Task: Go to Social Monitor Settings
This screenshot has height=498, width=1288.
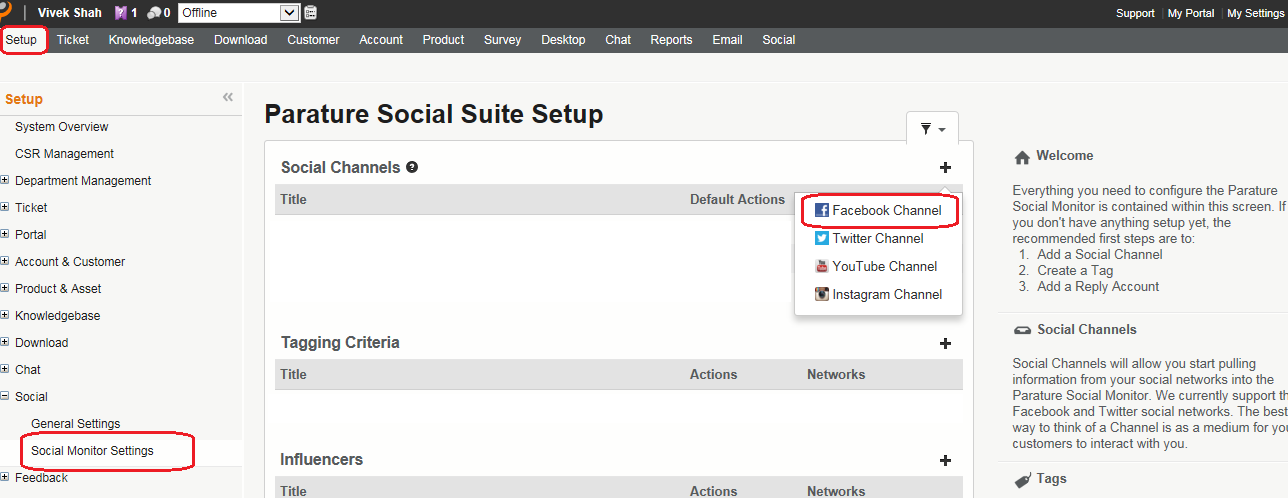Action: click(x=92, y=451)
